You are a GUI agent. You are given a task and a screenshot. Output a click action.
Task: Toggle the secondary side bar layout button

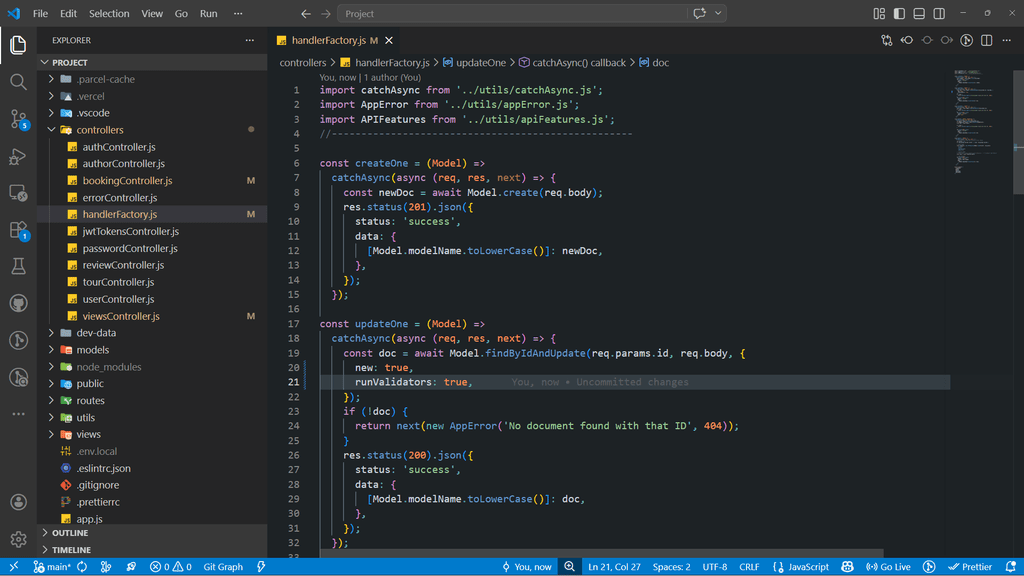[x=939, y=14]
